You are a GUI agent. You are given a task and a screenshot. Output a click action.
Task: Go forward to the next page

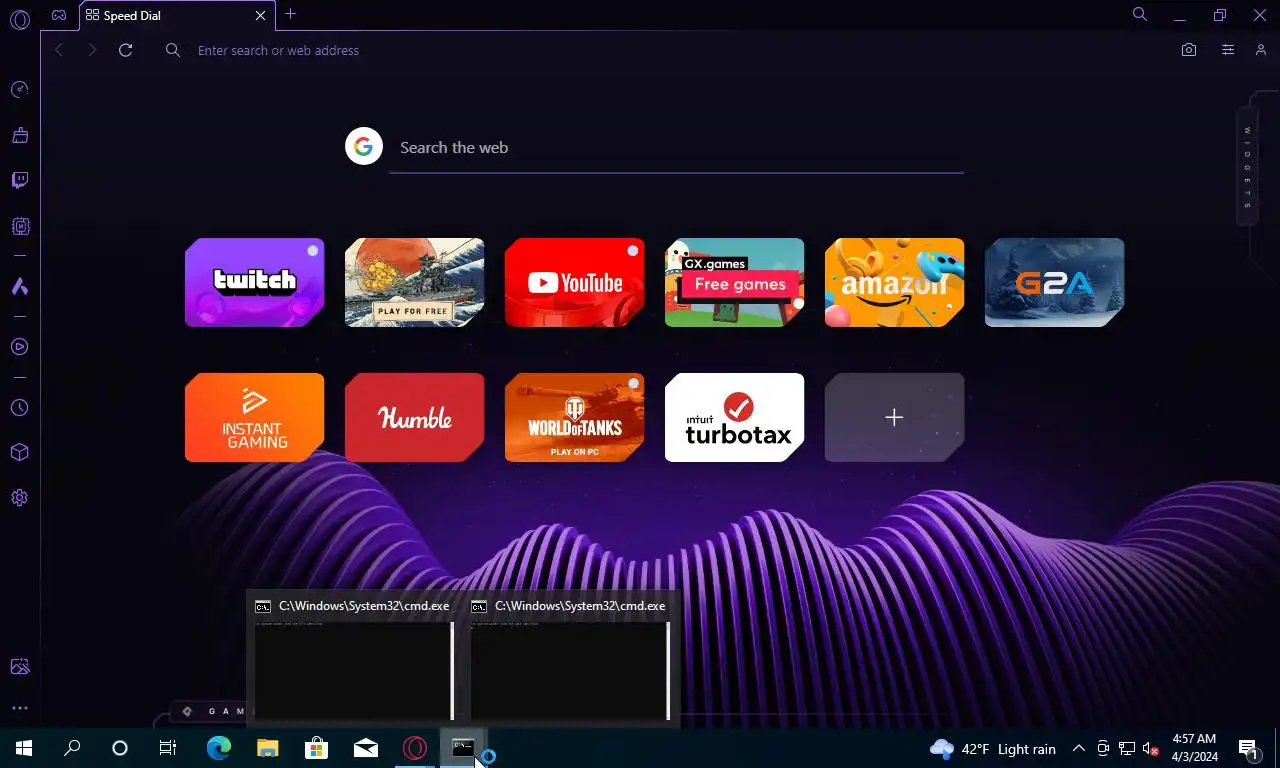[92, 50]
